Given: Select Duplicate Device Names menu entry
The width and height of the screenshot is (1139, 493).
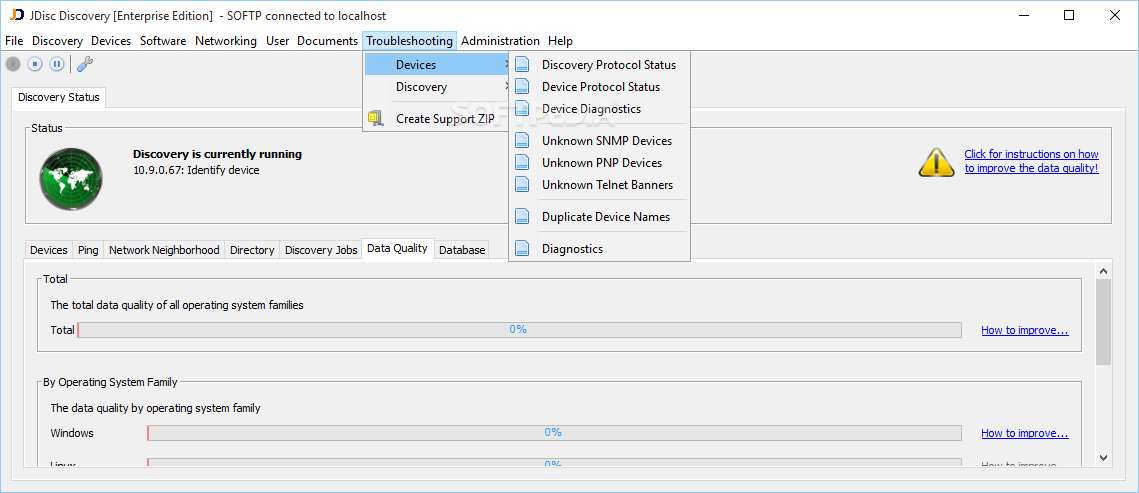Looking at the screenshot, I should click(605, 217).
